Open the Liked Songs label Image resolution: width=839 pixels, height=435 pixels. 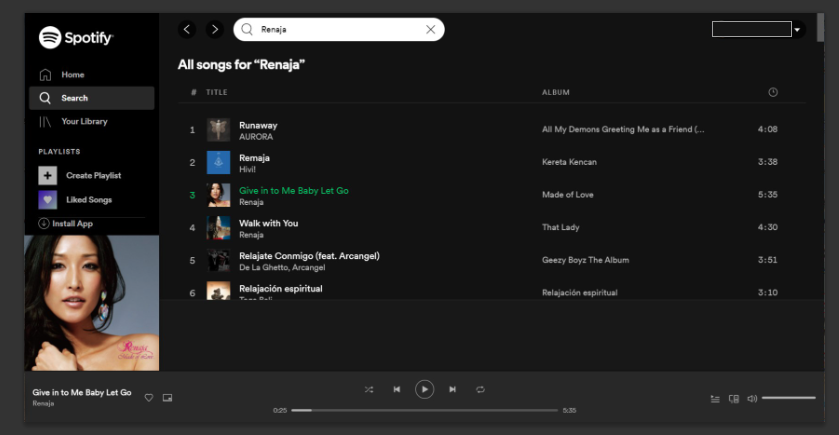(89, 200)
